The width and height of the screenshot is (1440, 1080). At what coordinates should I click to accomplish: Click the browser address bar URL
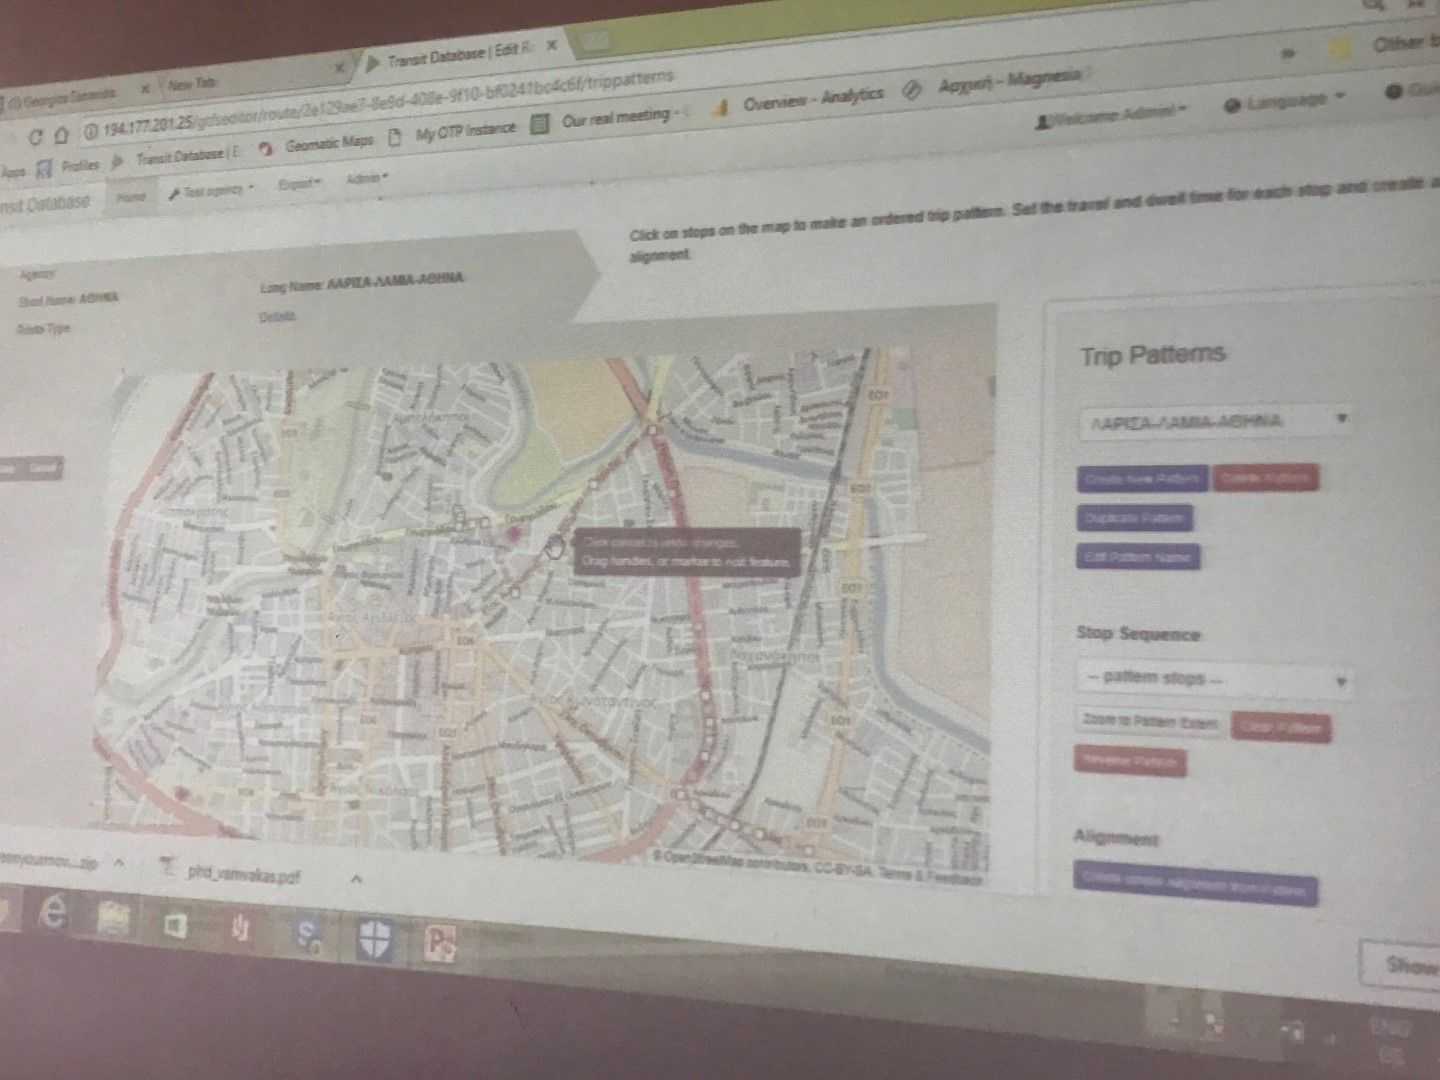(390, 105)
